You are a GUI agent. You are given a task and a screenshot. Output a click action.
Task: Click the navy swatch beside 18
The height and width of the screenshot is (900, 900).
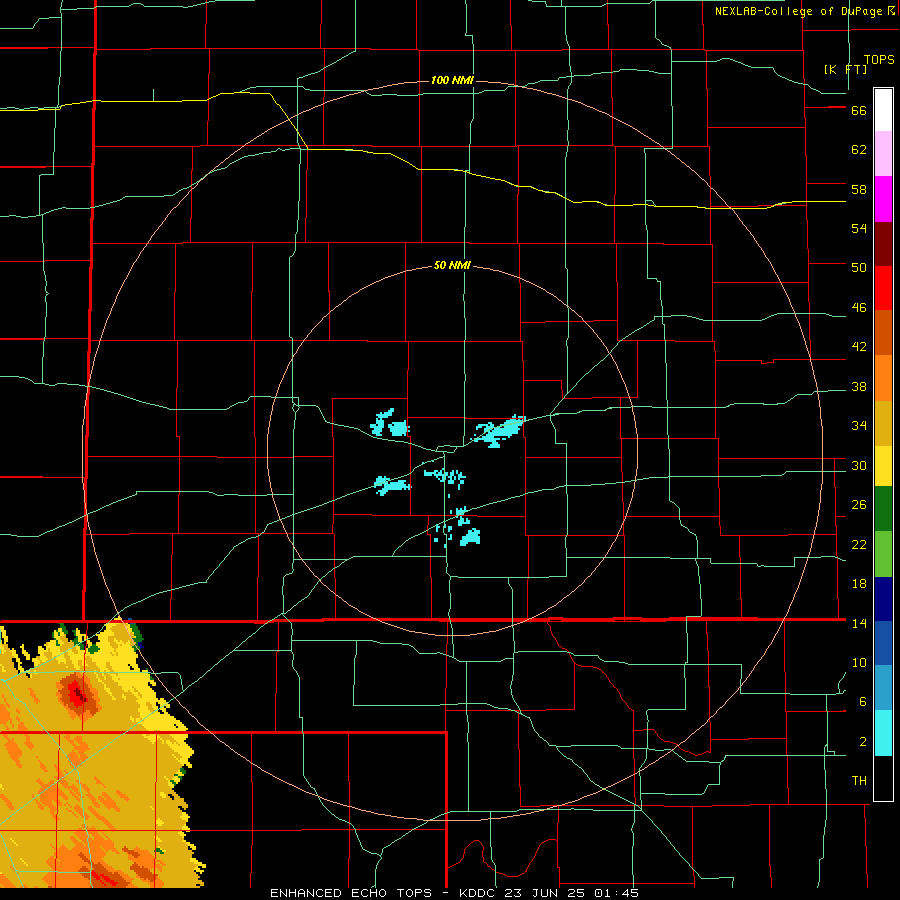[883, 599]
